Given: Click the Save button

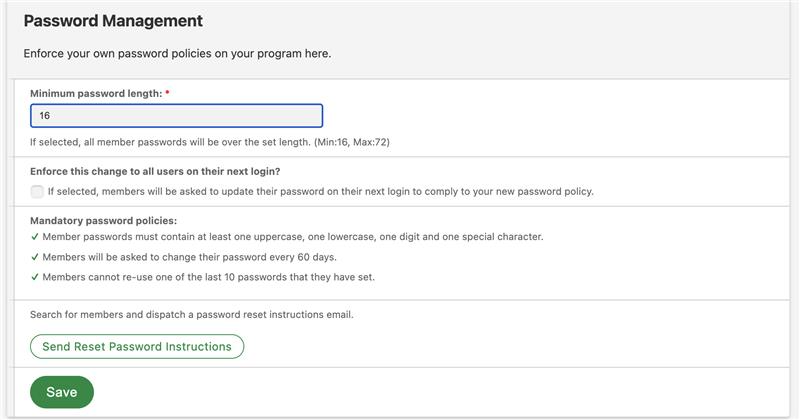Looking at the screenshot, I should tap(62, 392).
